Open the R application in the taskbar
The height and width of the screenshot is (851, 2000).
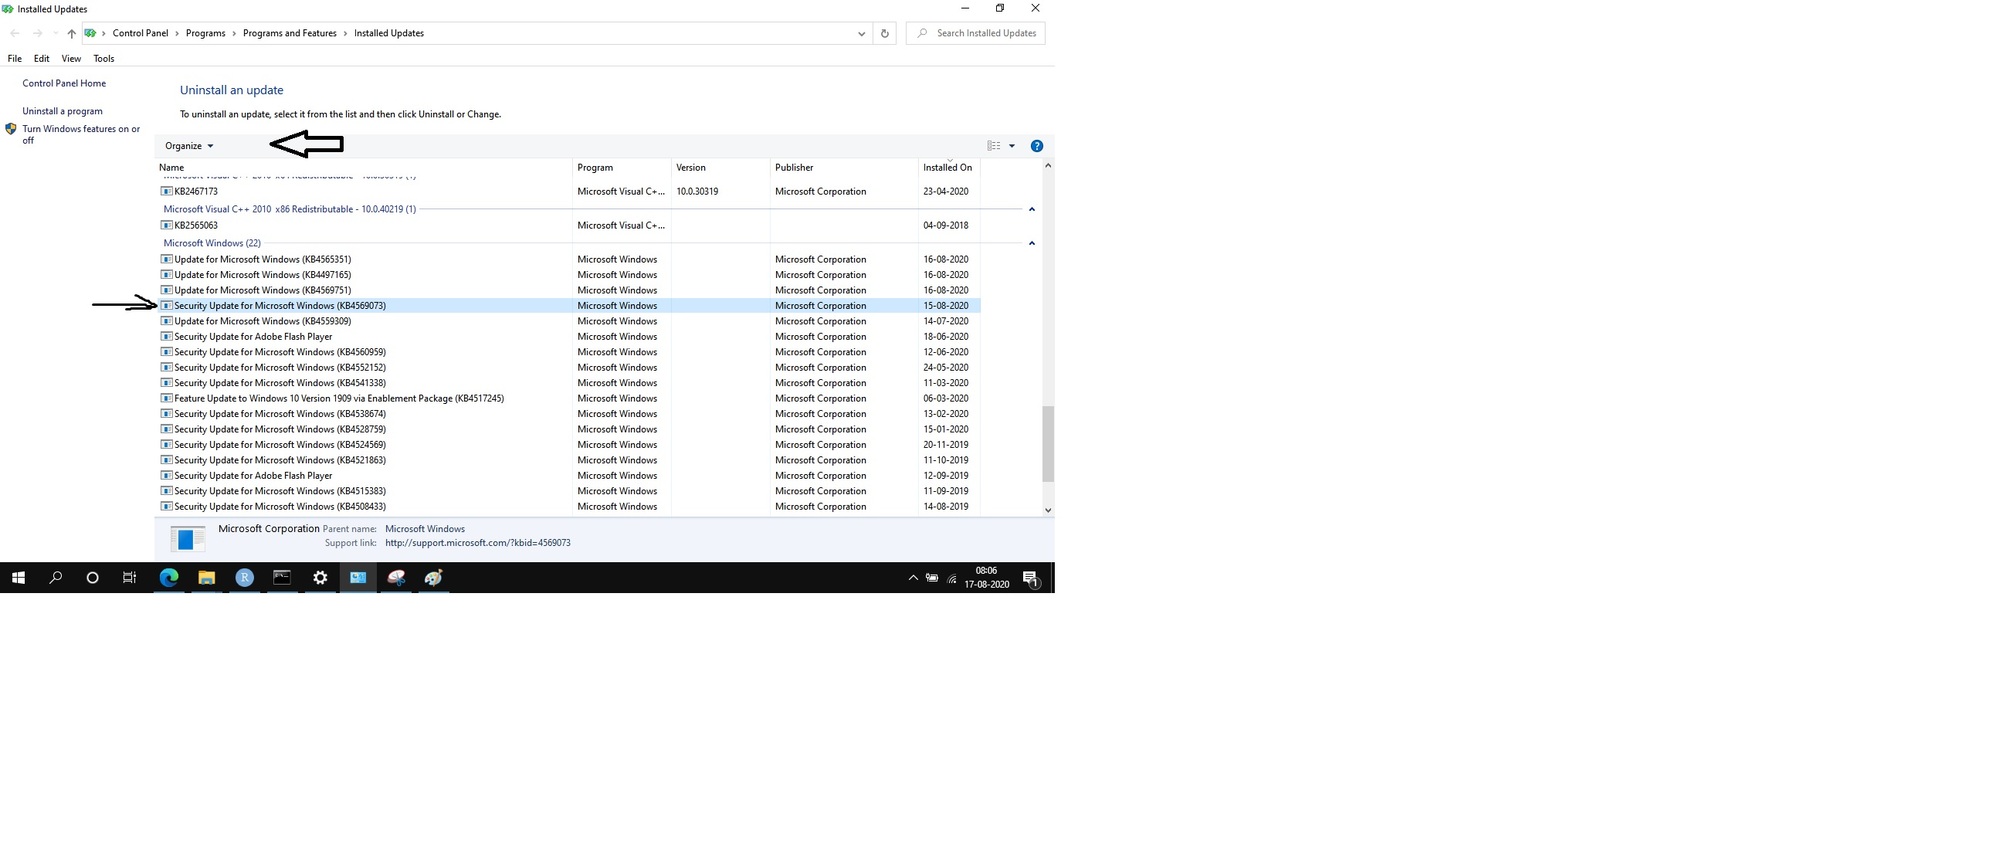245,577
